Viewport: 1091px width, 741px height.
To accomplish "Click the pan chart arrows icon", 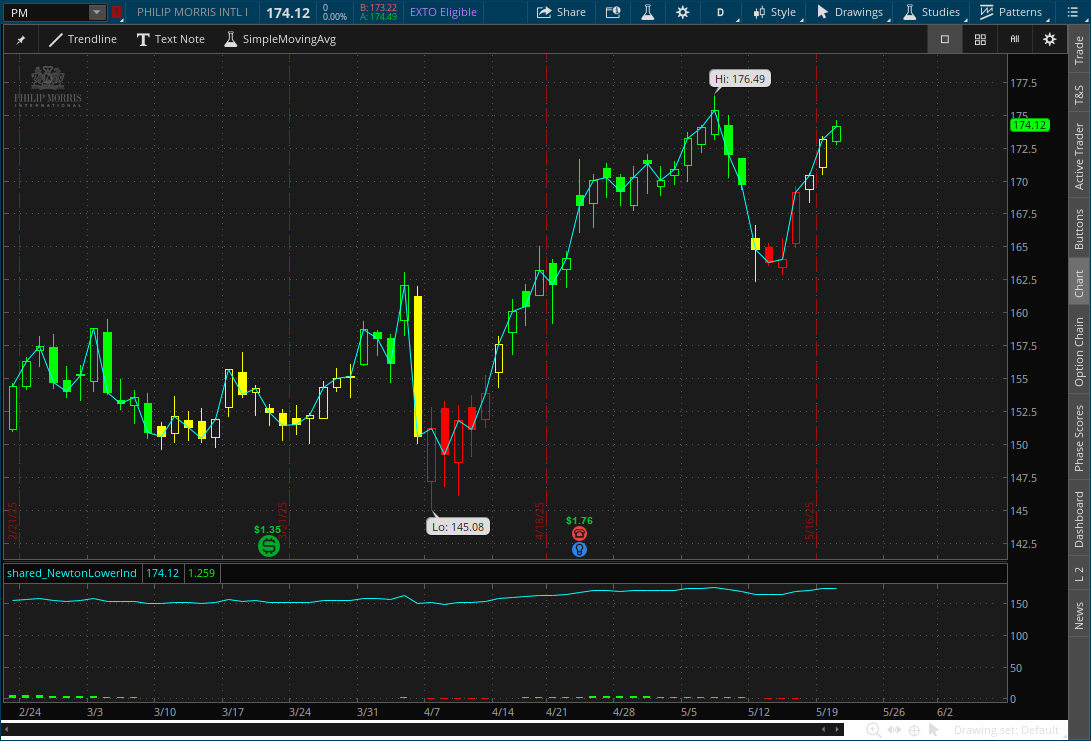I will (894, 730).
